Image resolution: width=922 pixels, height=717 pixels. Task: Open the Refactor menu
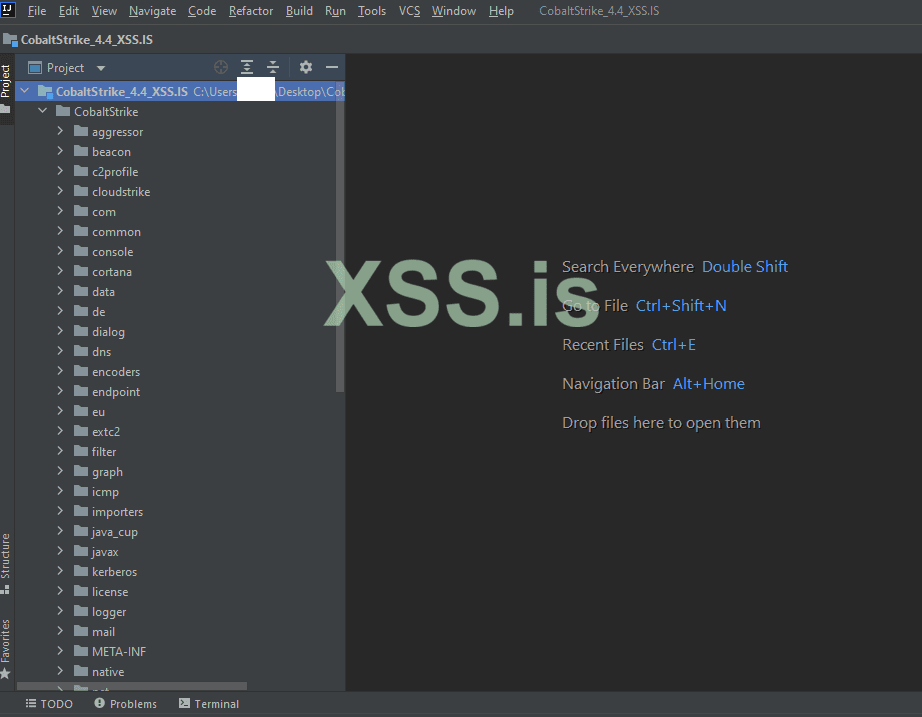tap(250, 11)
